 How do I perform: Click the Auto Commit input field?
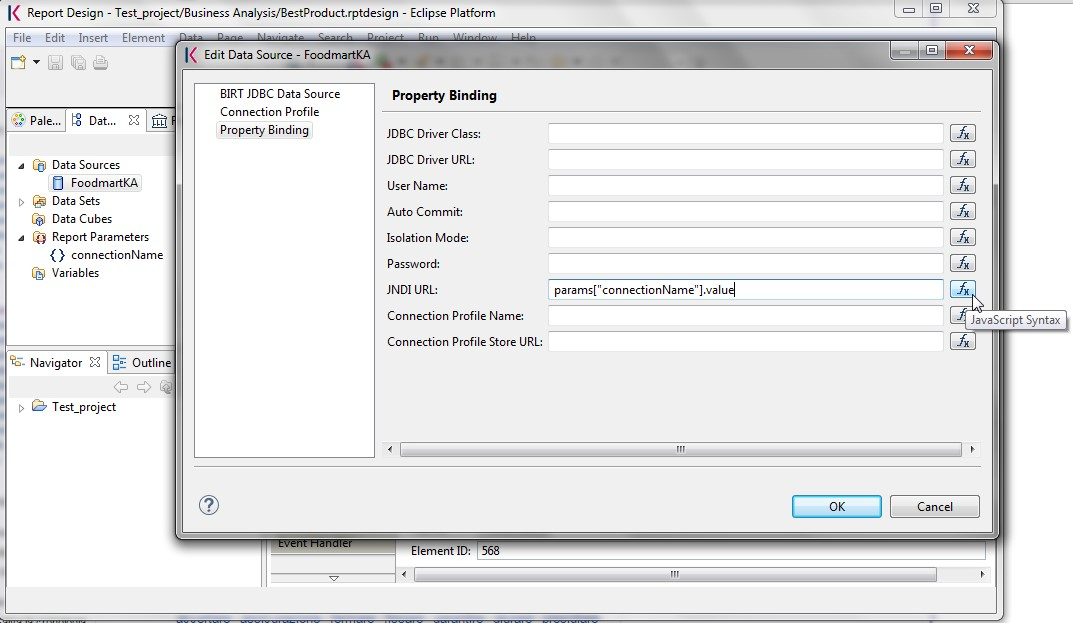pos(745,212)
